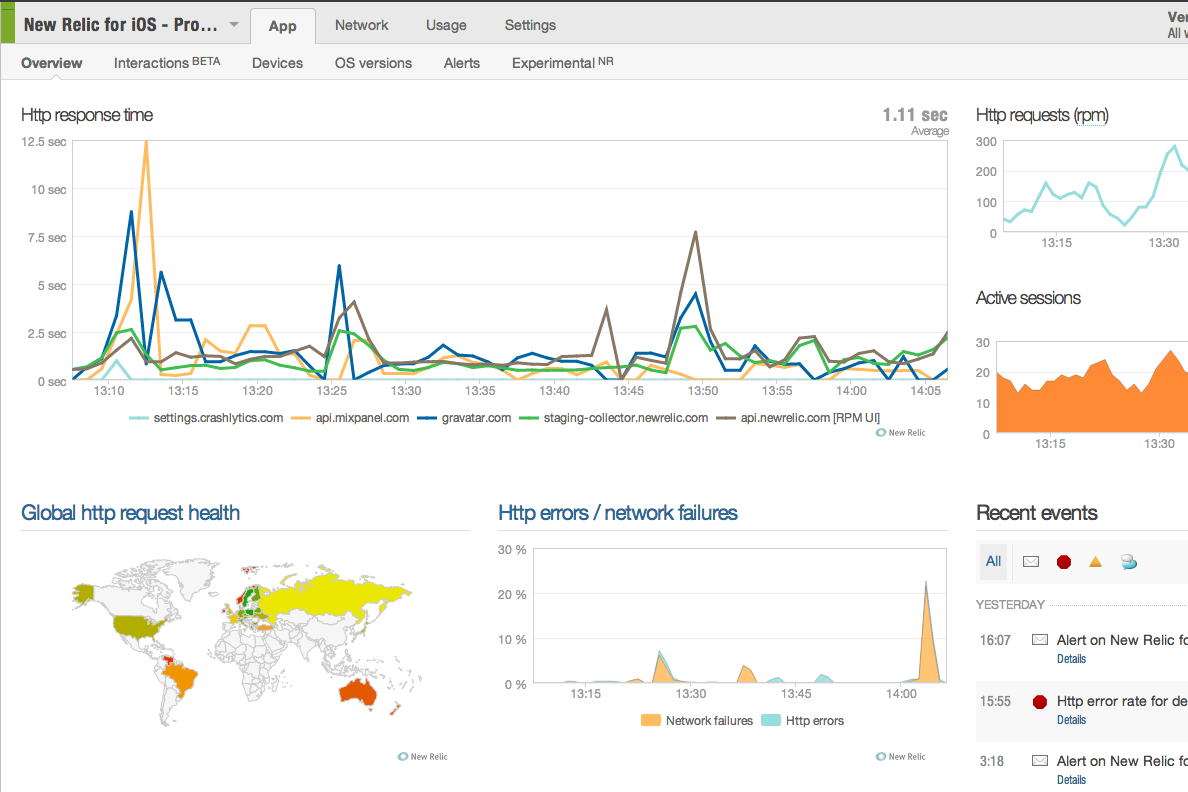The width and height of the screenshot is (1188, 792).
Task: Open Global http request health heading link
Action: tap(130, 513)
